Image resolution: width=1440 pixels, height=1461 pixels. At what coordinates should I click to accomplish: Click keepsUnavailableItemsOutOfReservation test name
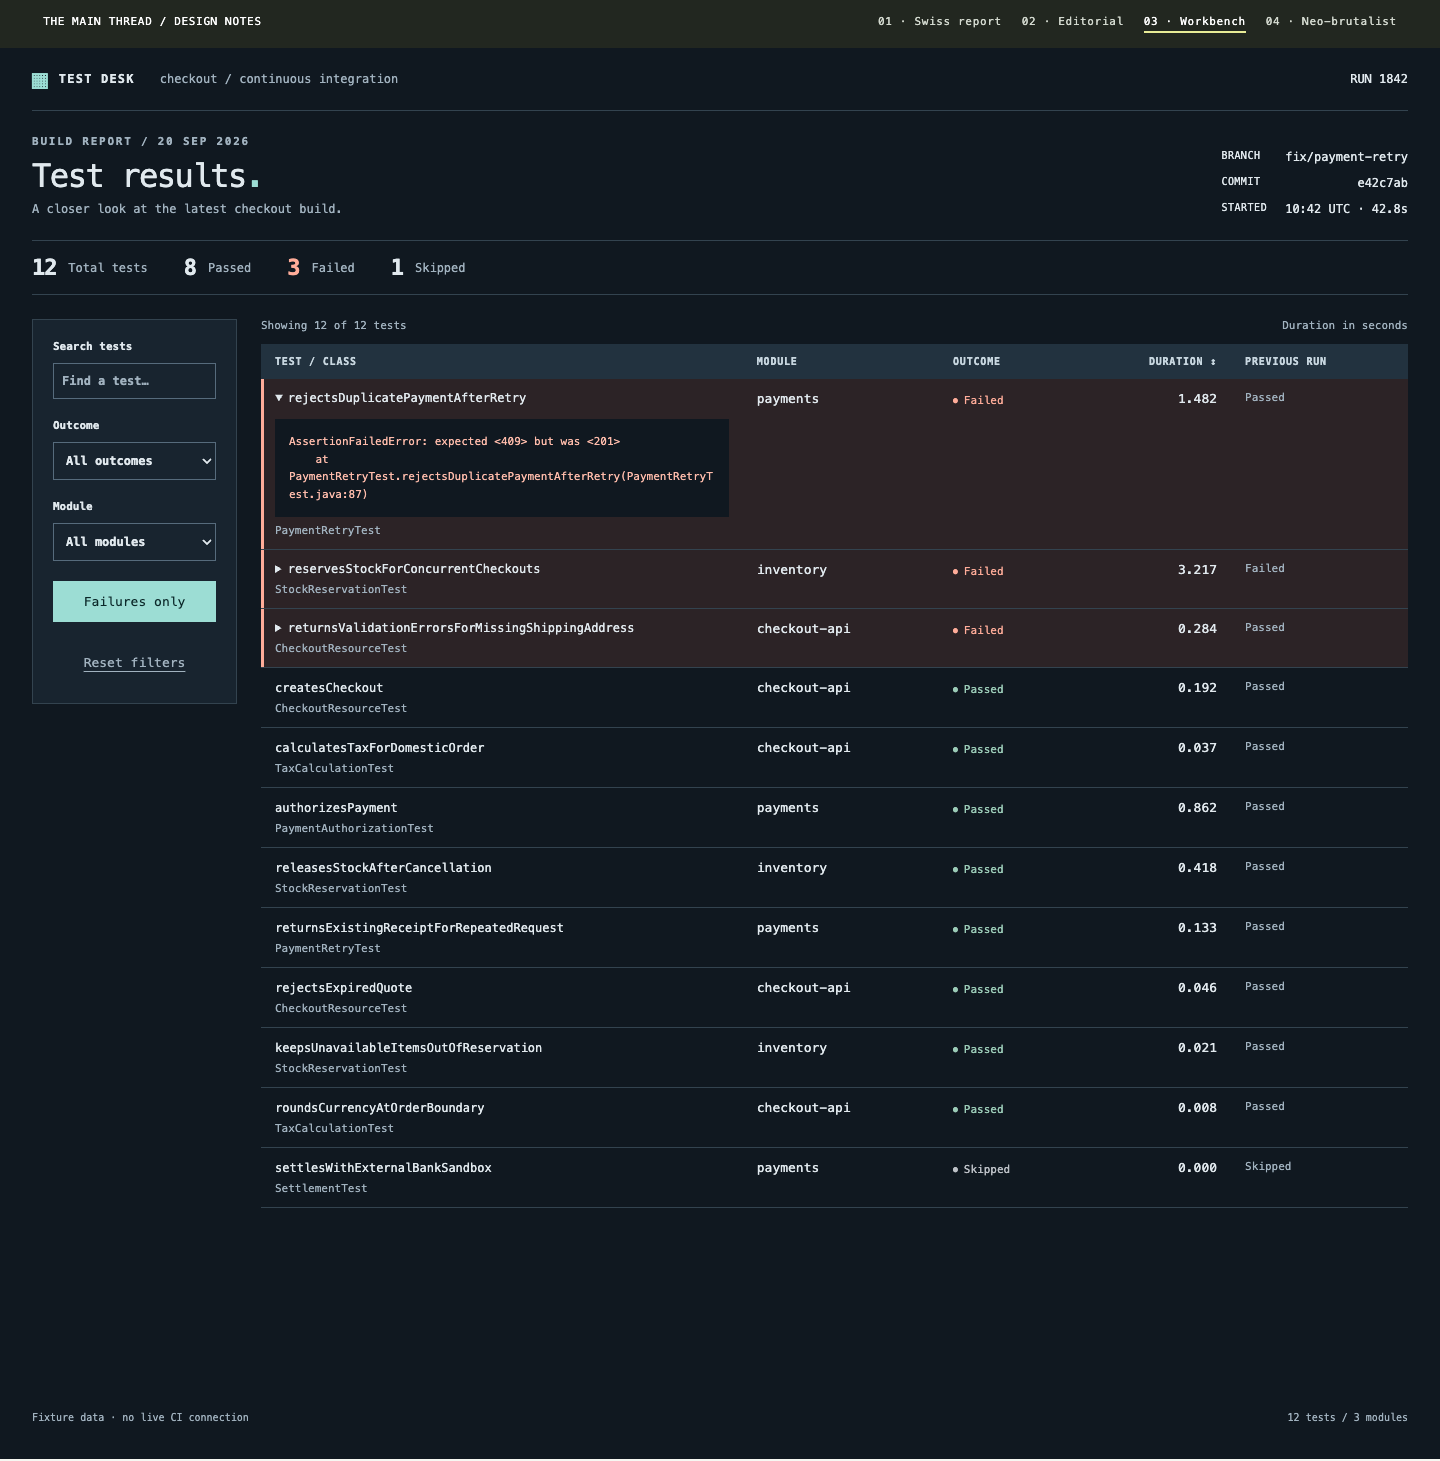[408, 1048]
